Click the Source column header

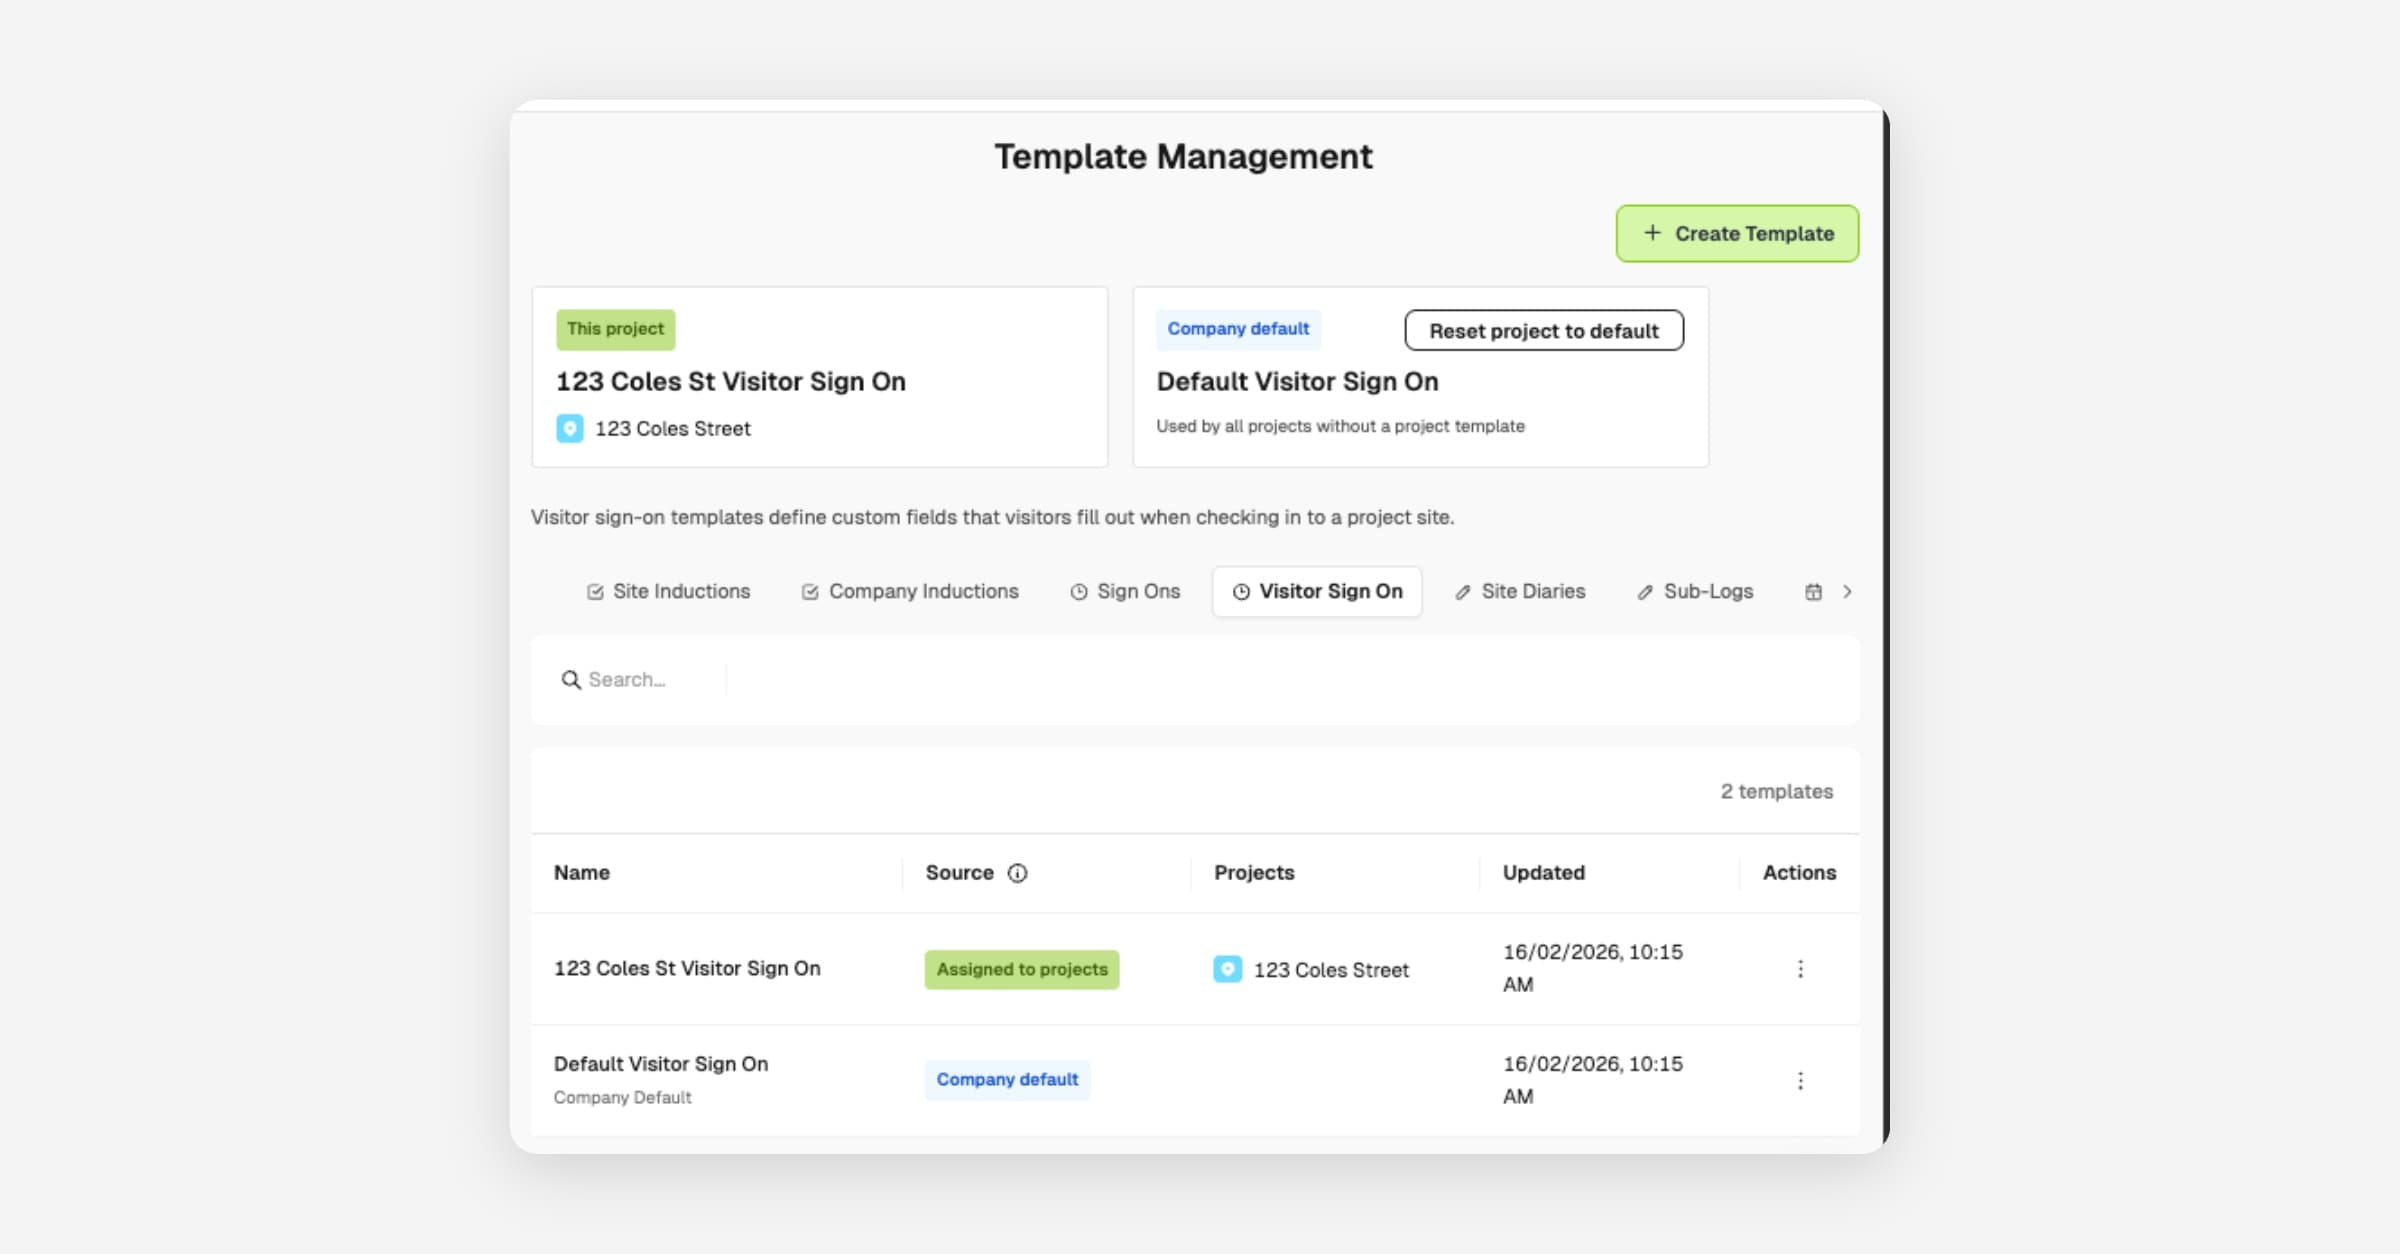[x=959, y=872]
